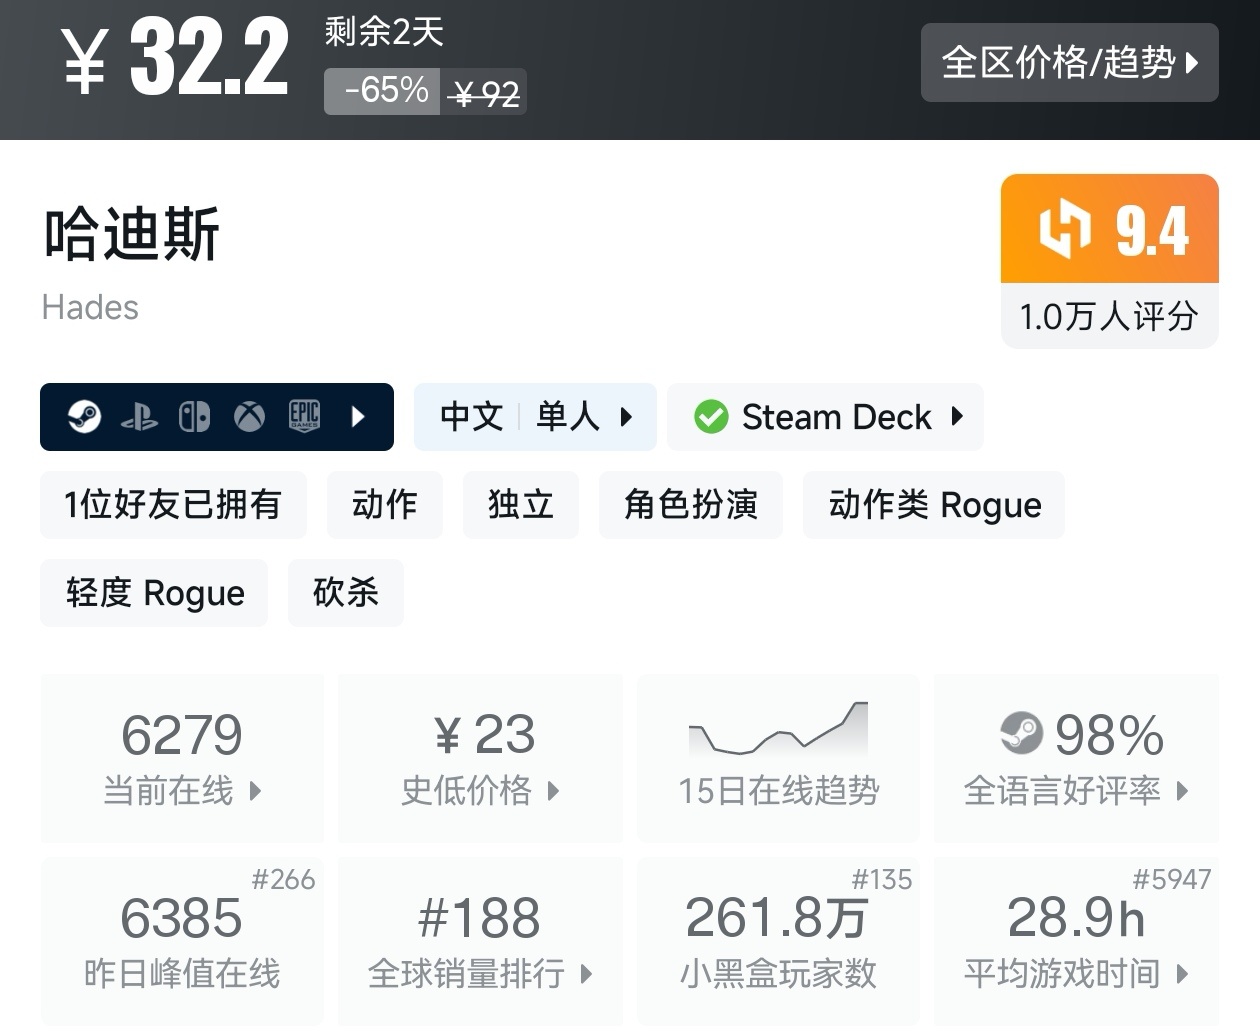Screen dimensions: 1260x1032
Task: Click the Epic Games platform icon
Action: (x=304, y=416)
